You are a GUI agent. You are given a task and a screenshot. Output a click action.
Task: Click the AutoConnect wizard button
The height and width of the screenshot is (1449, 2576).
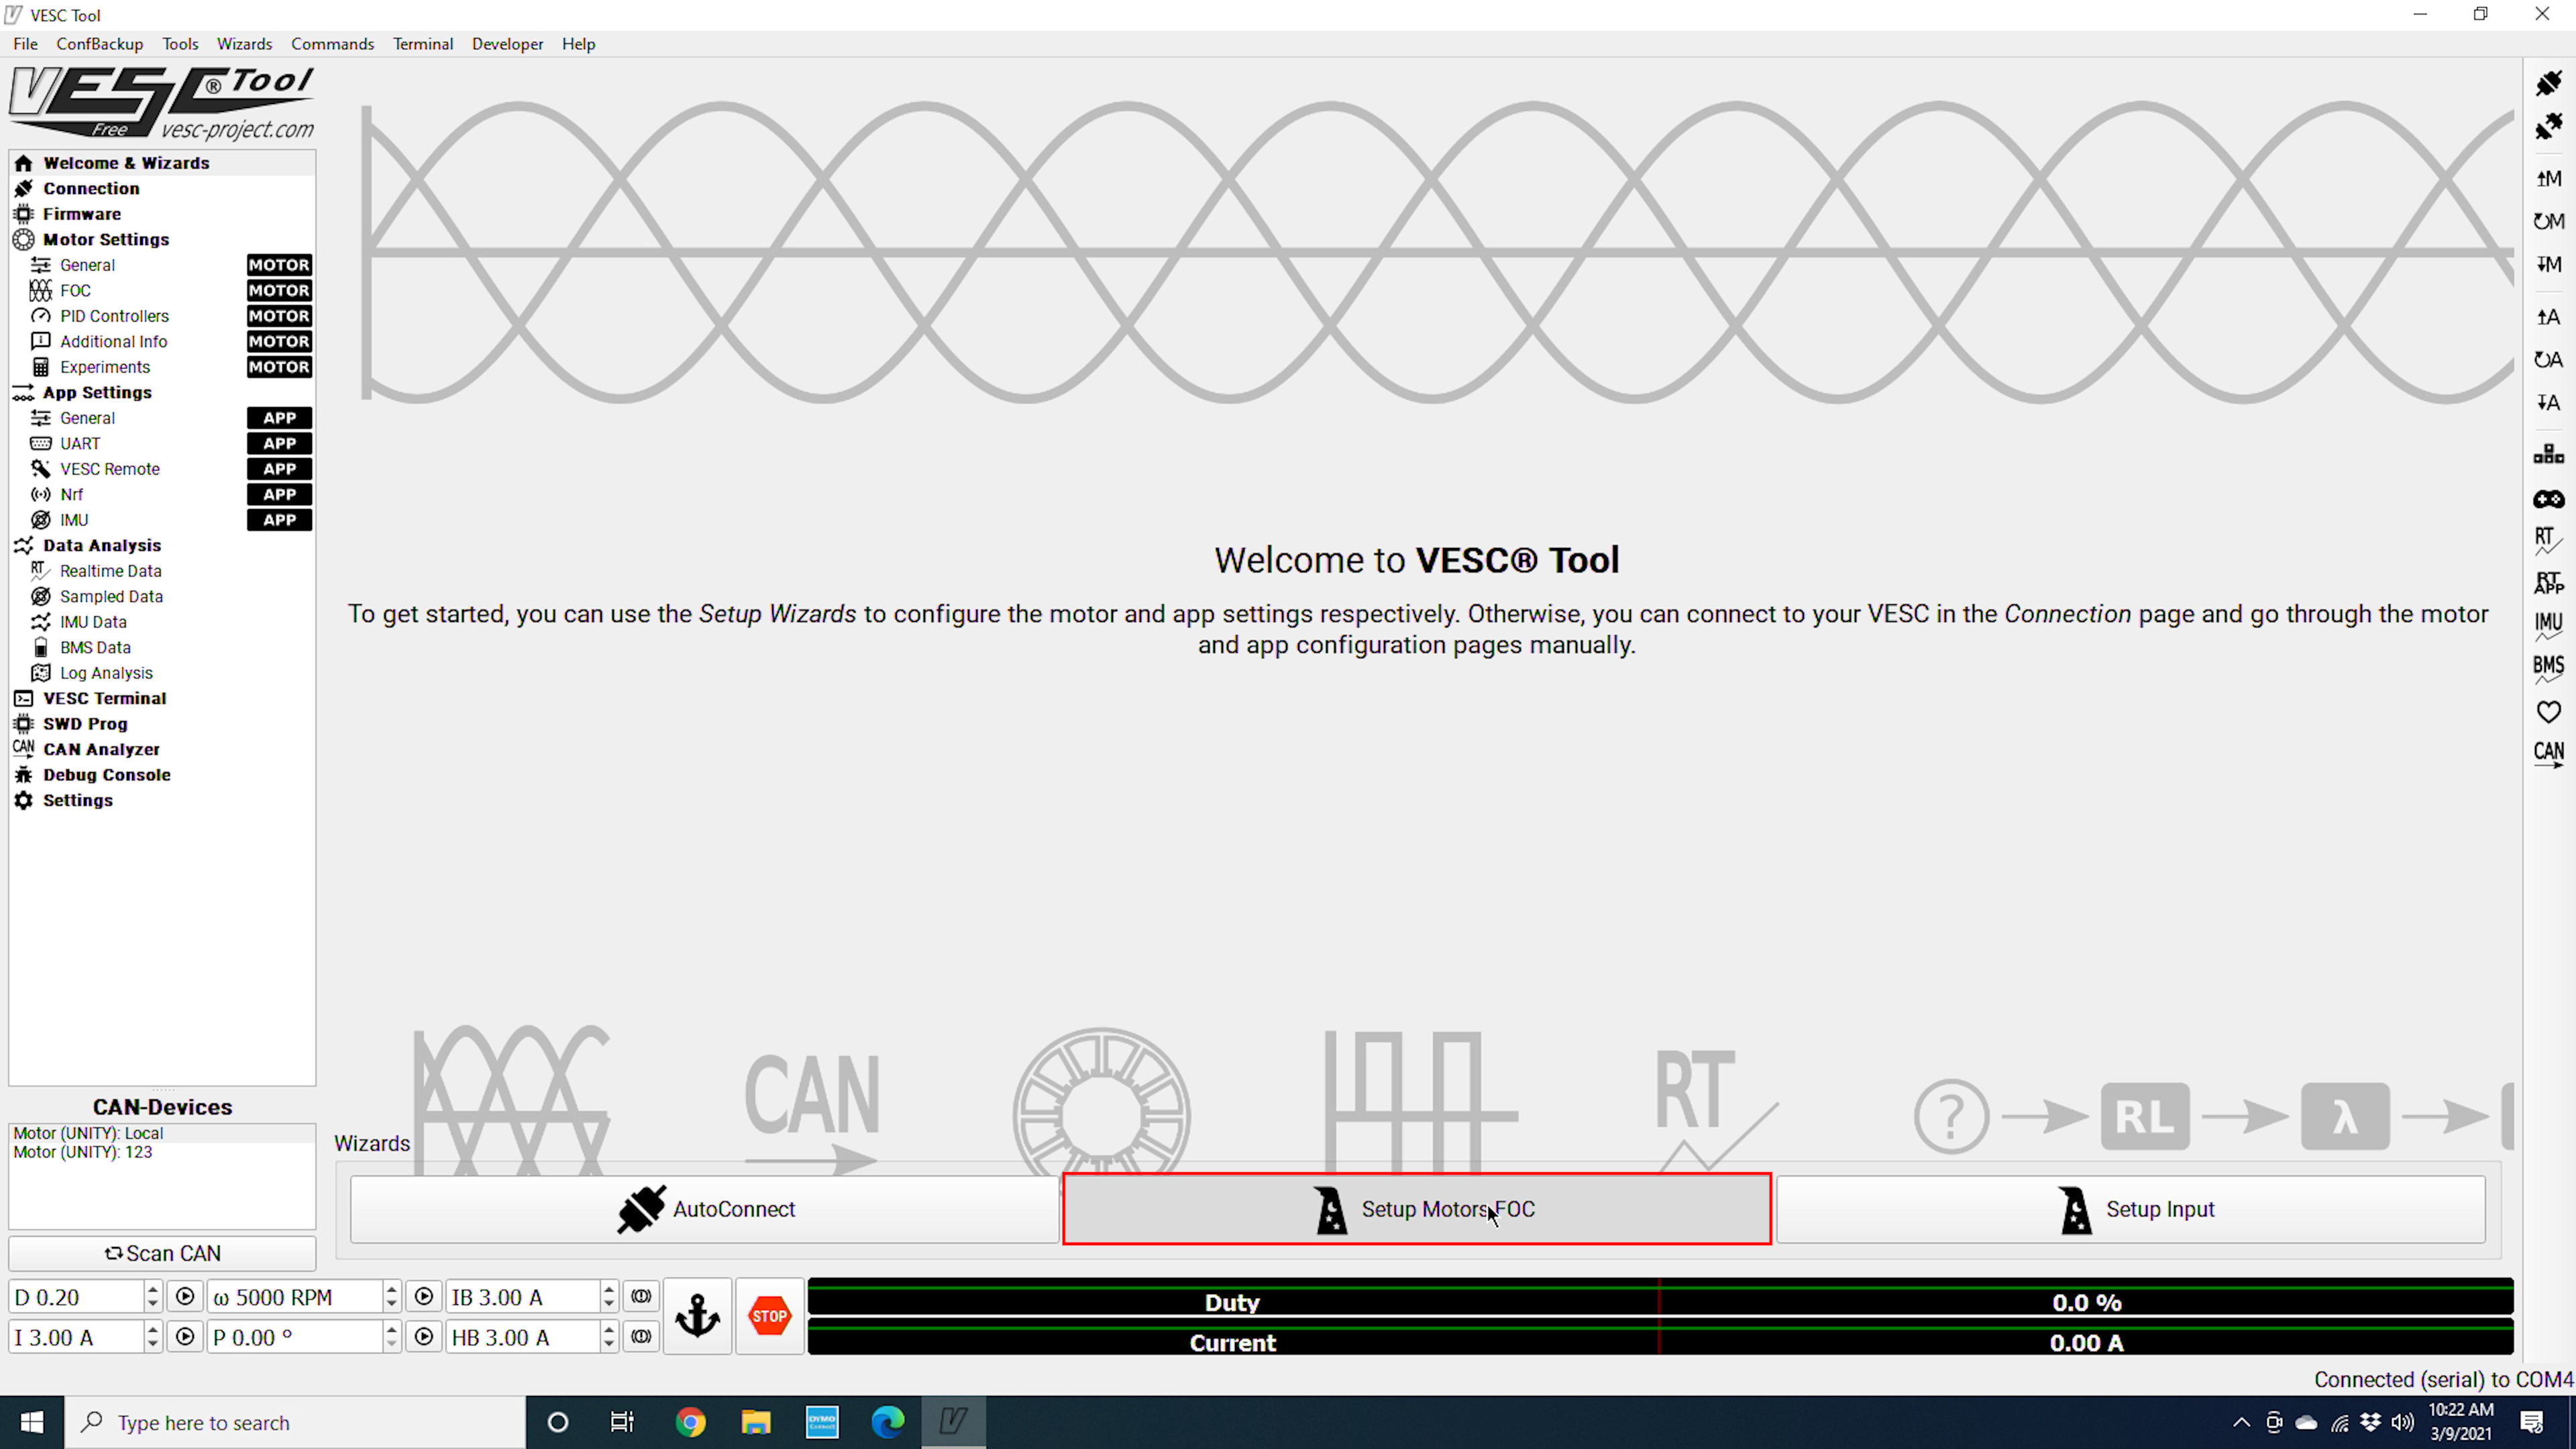tap(704, 1209)
